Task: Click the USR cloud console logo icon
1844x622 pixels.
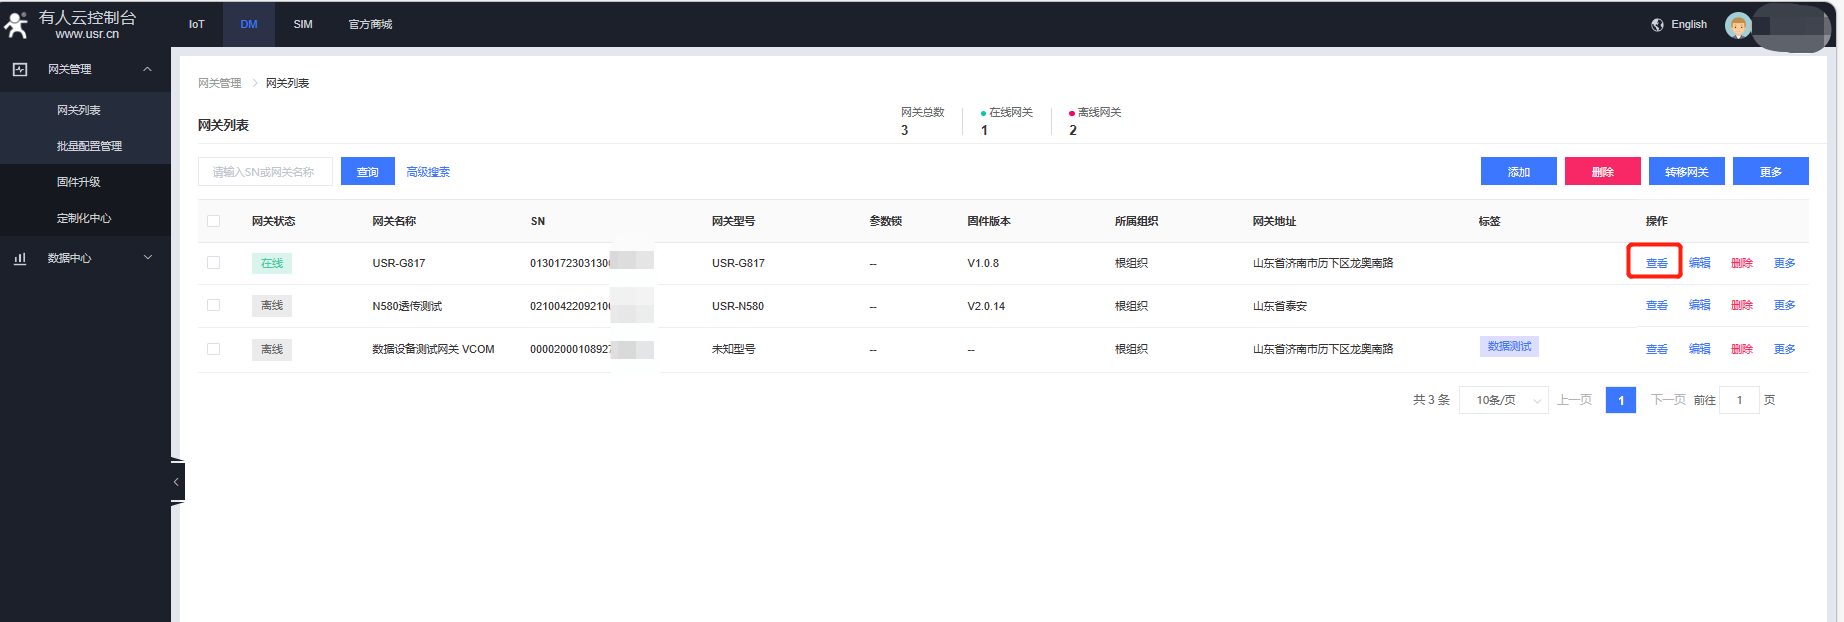Action: 17,25
